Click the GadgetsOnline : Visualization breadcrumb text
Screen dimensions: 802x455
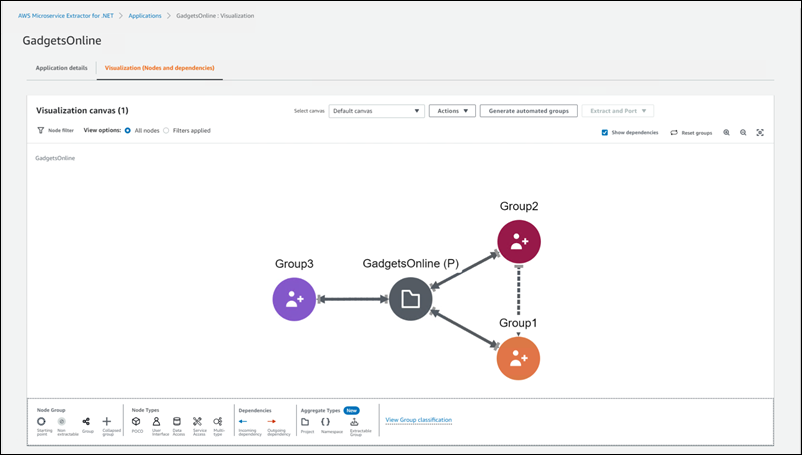click(215, 16)
